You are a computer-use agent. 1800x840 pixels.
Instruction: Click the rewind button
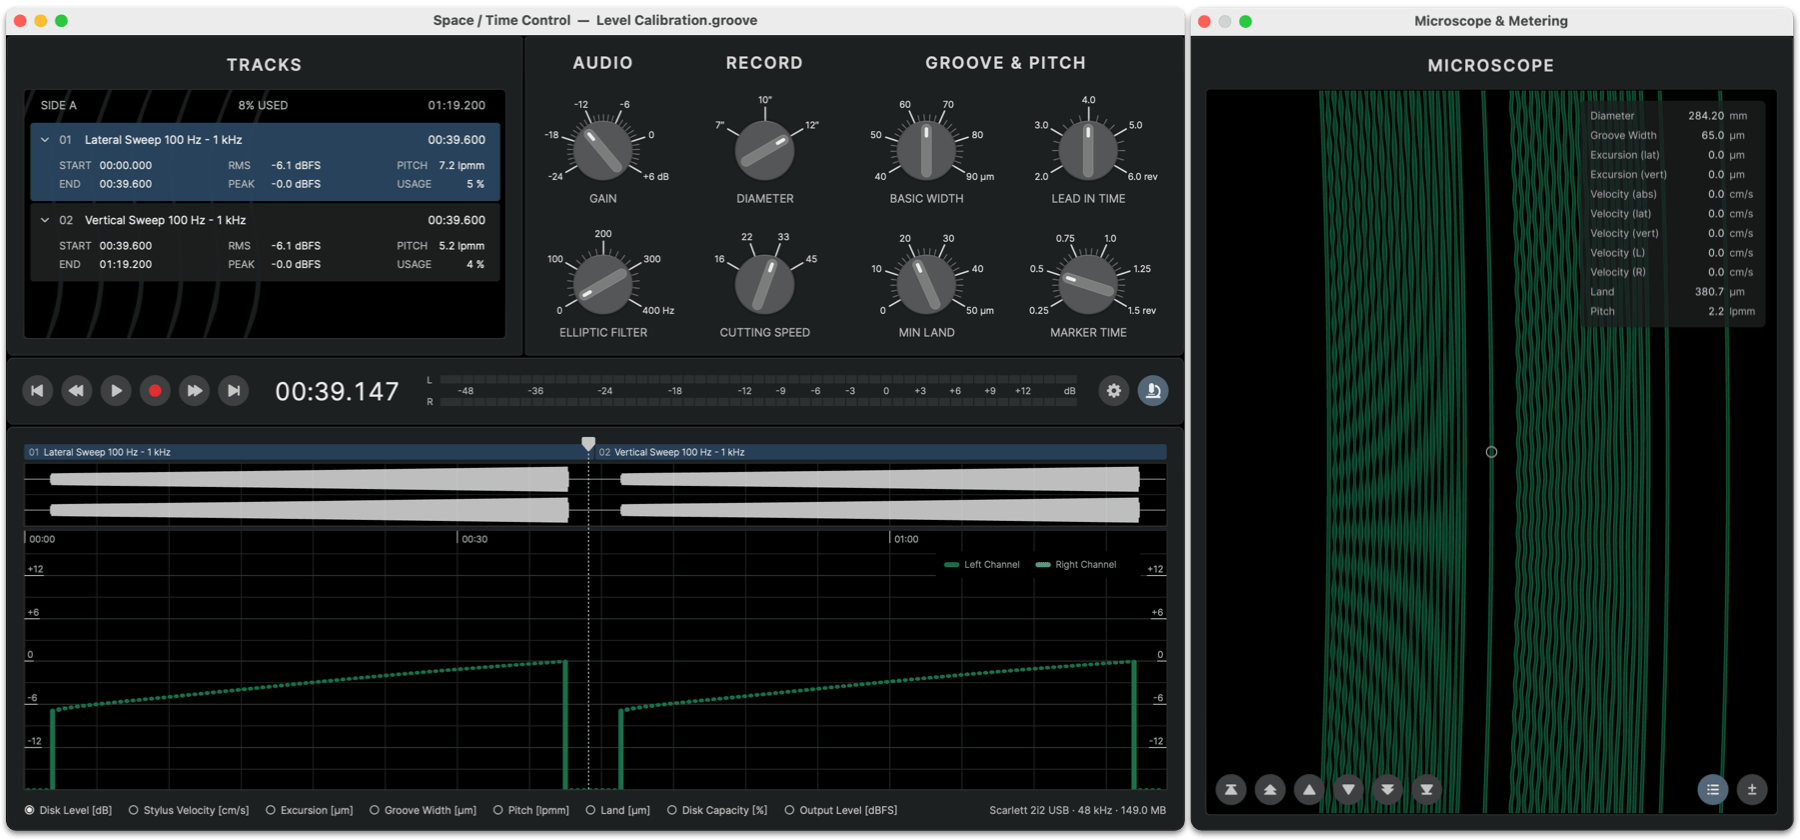[76, 391]
